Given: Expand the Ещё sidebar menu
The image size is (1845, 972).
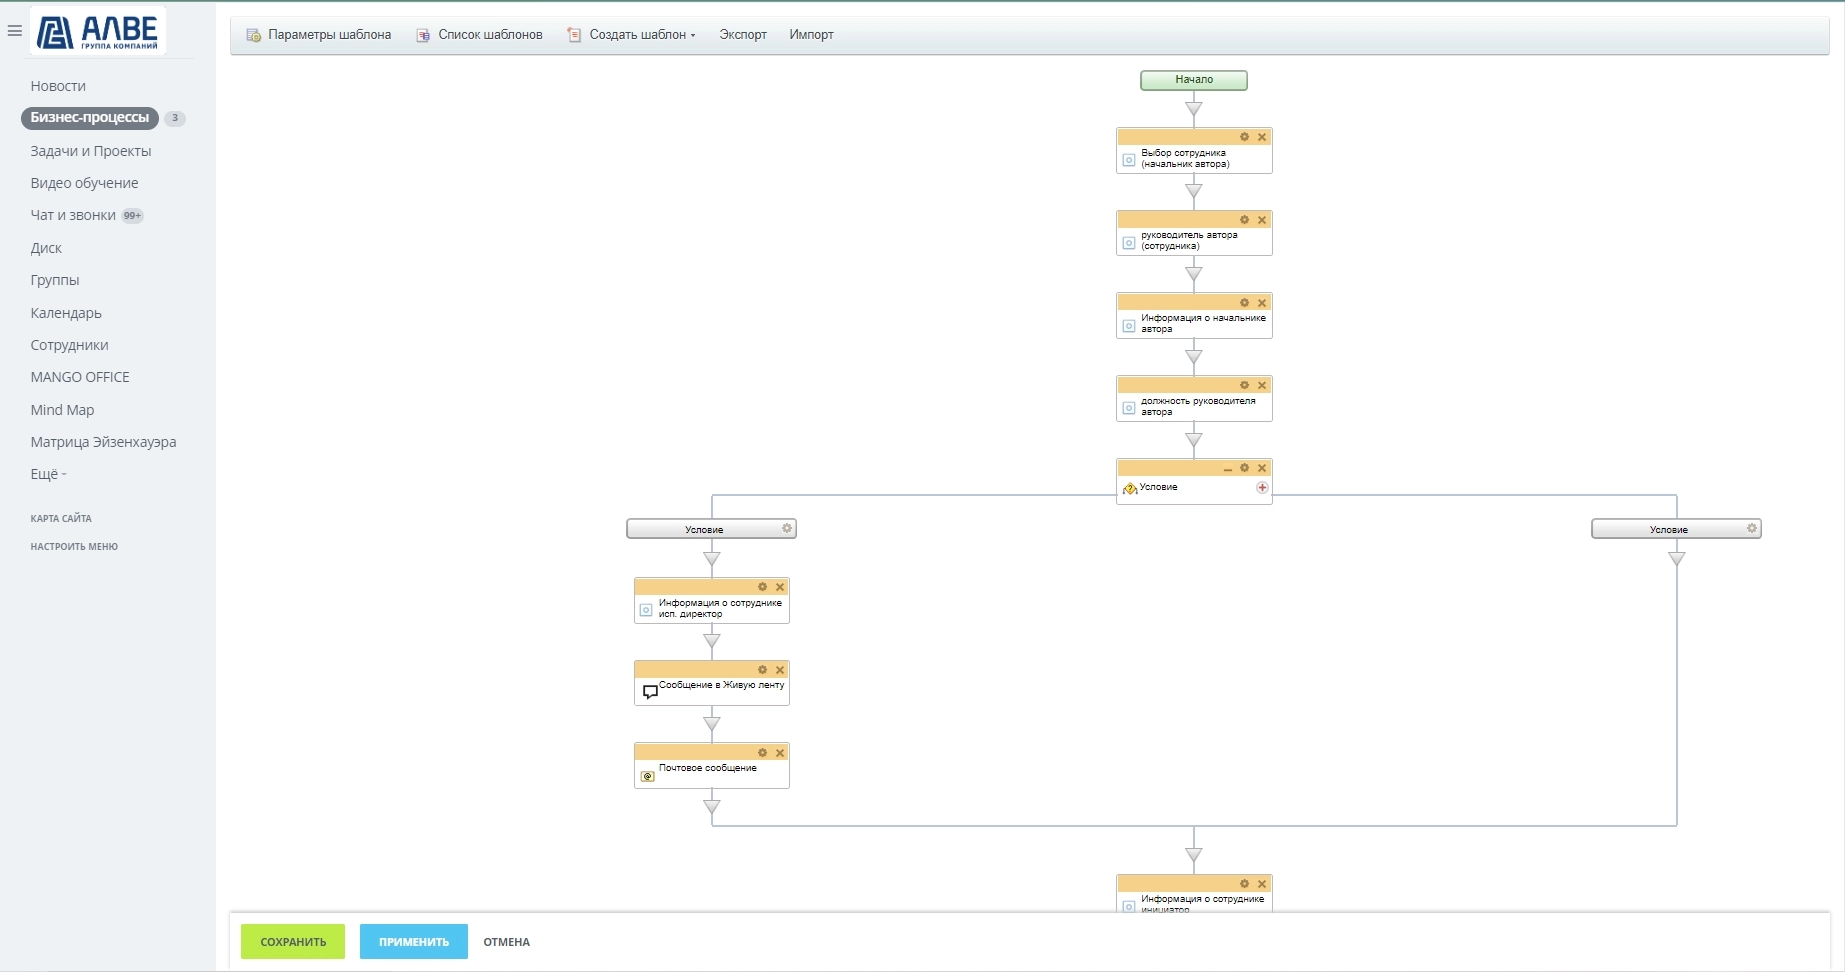Looking at the screenshot, I should (x=48, y=474).
